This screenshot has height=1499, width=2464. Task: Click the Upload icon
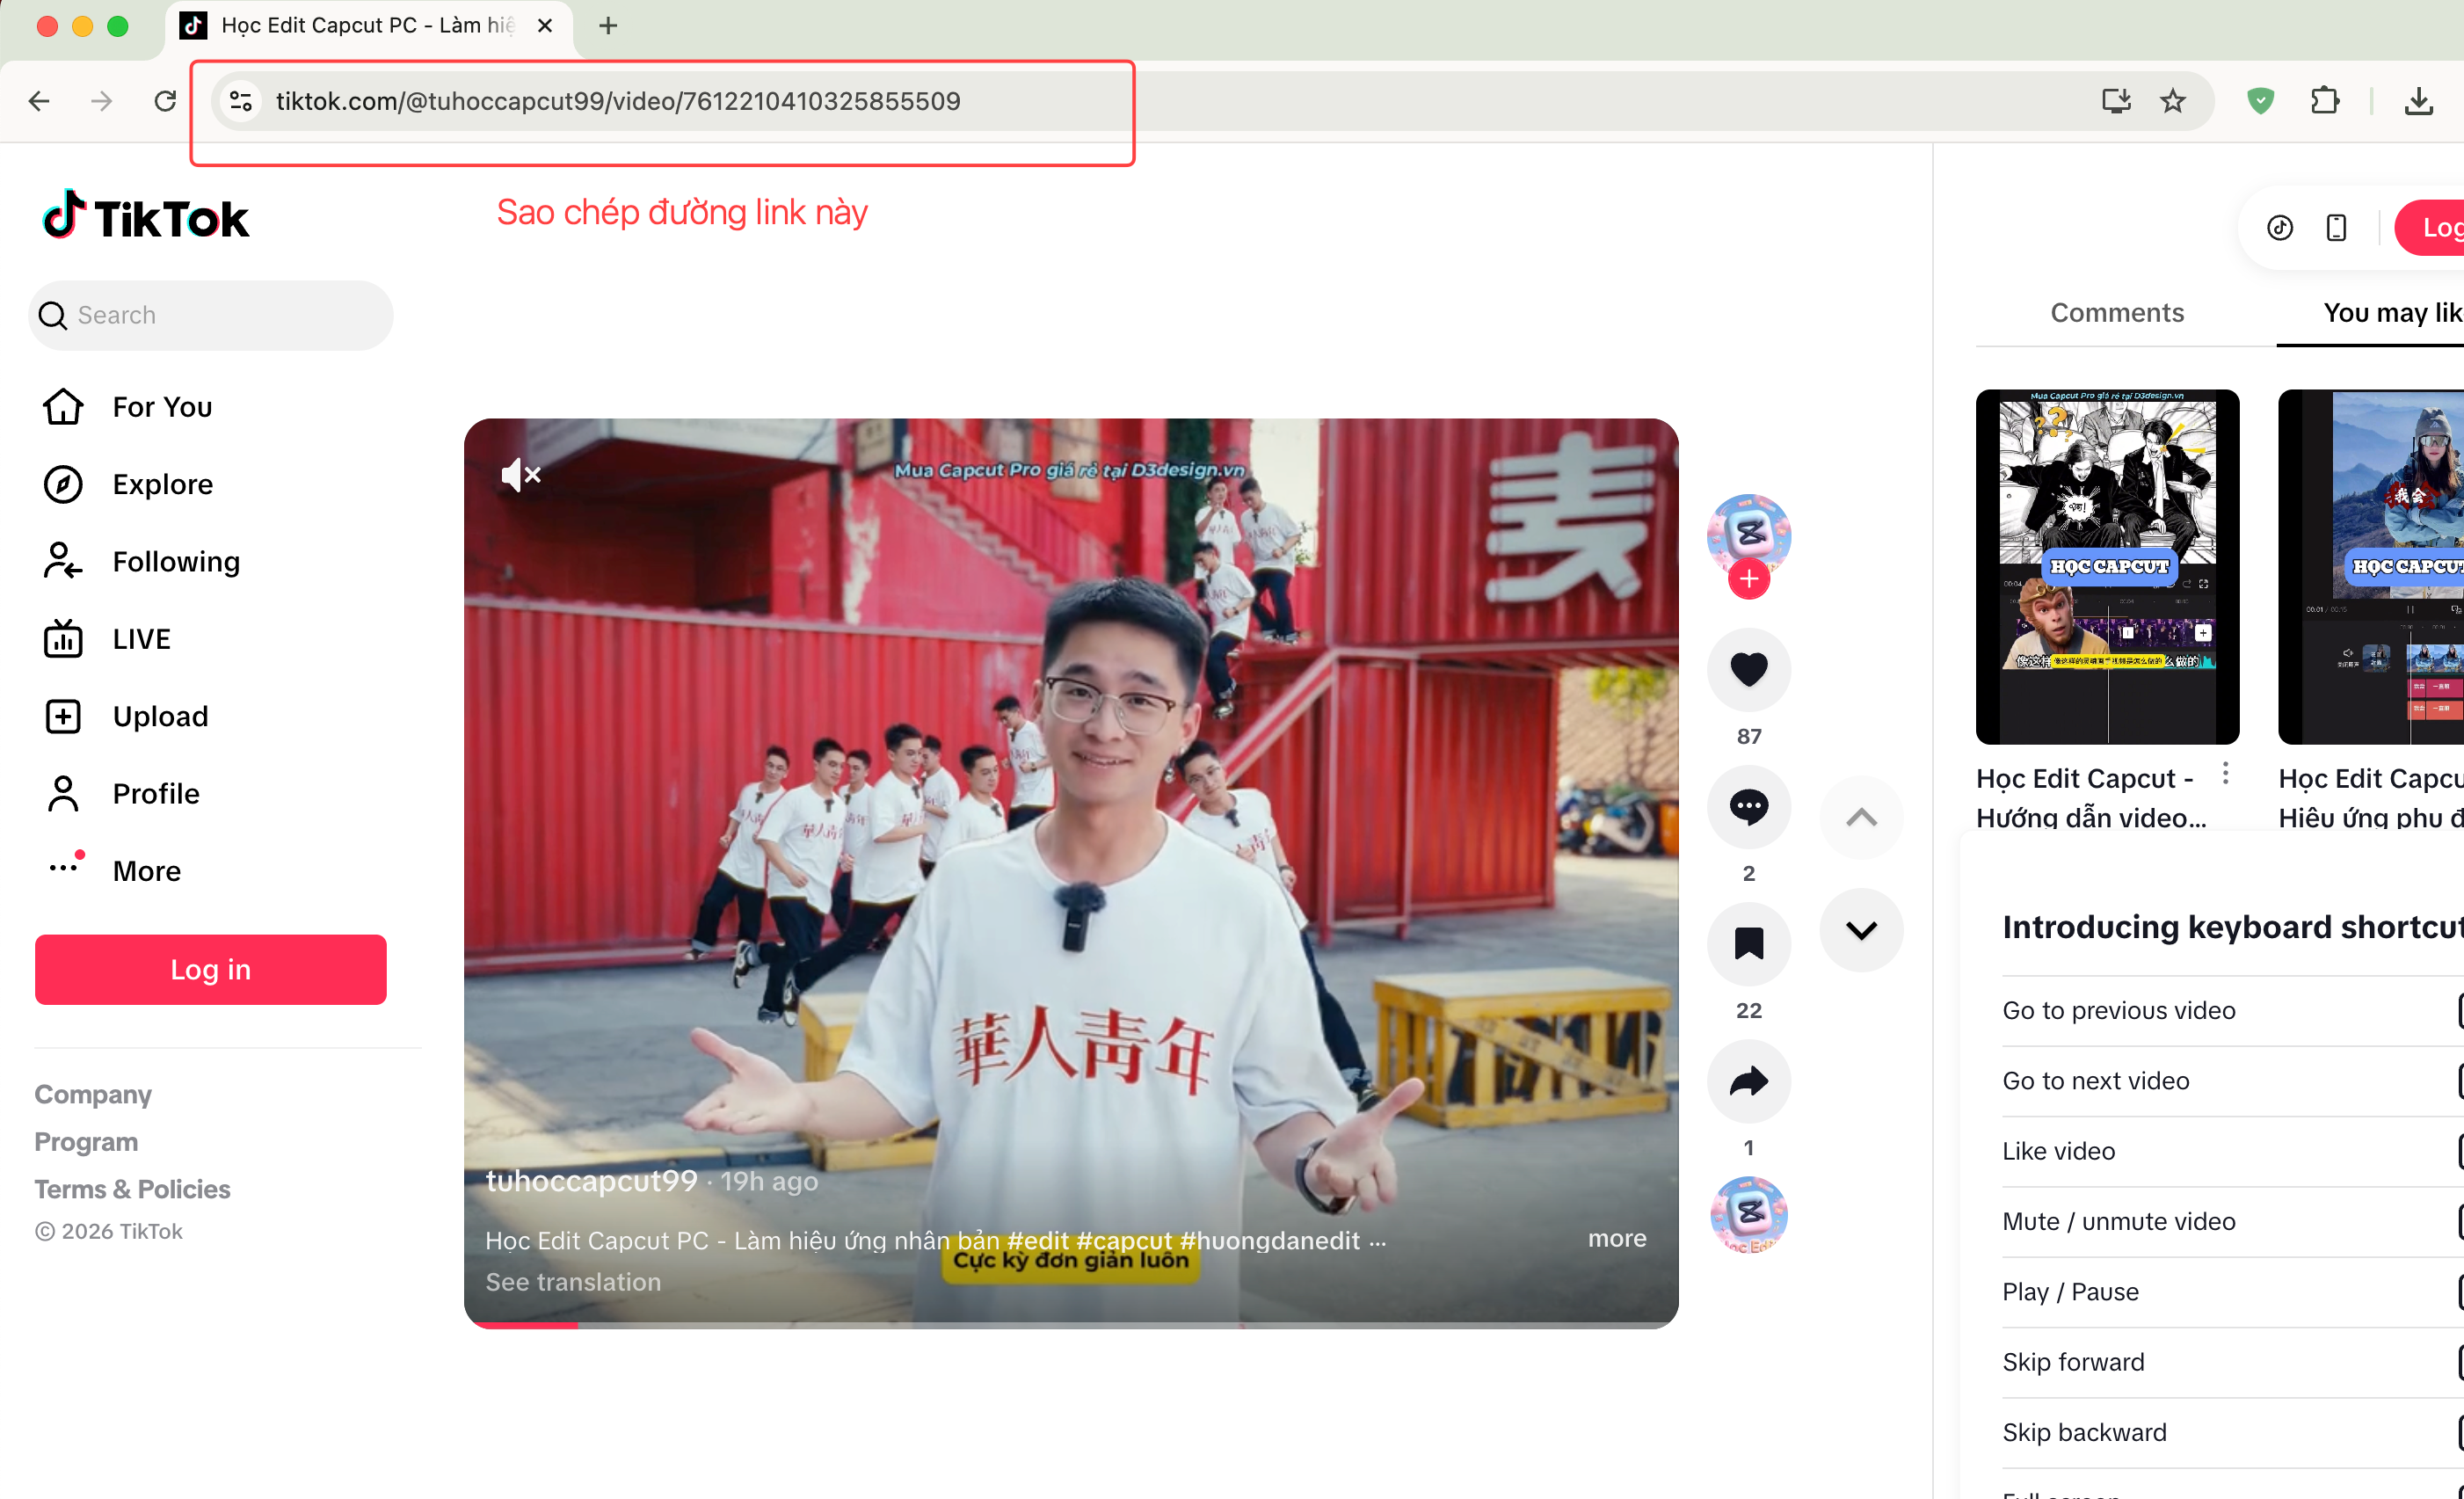(x=62, y=716)
